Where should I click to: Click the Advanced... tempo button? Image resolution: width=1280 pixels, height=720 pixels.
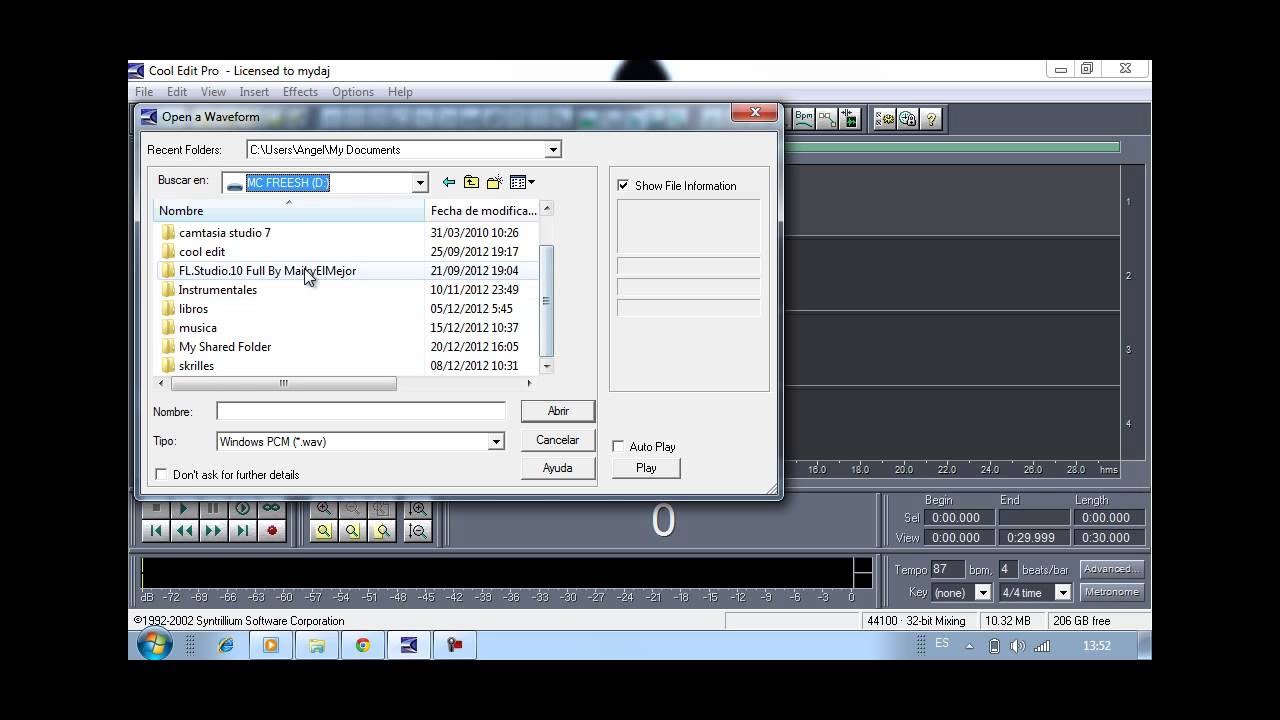click(x=1110, y=569)
